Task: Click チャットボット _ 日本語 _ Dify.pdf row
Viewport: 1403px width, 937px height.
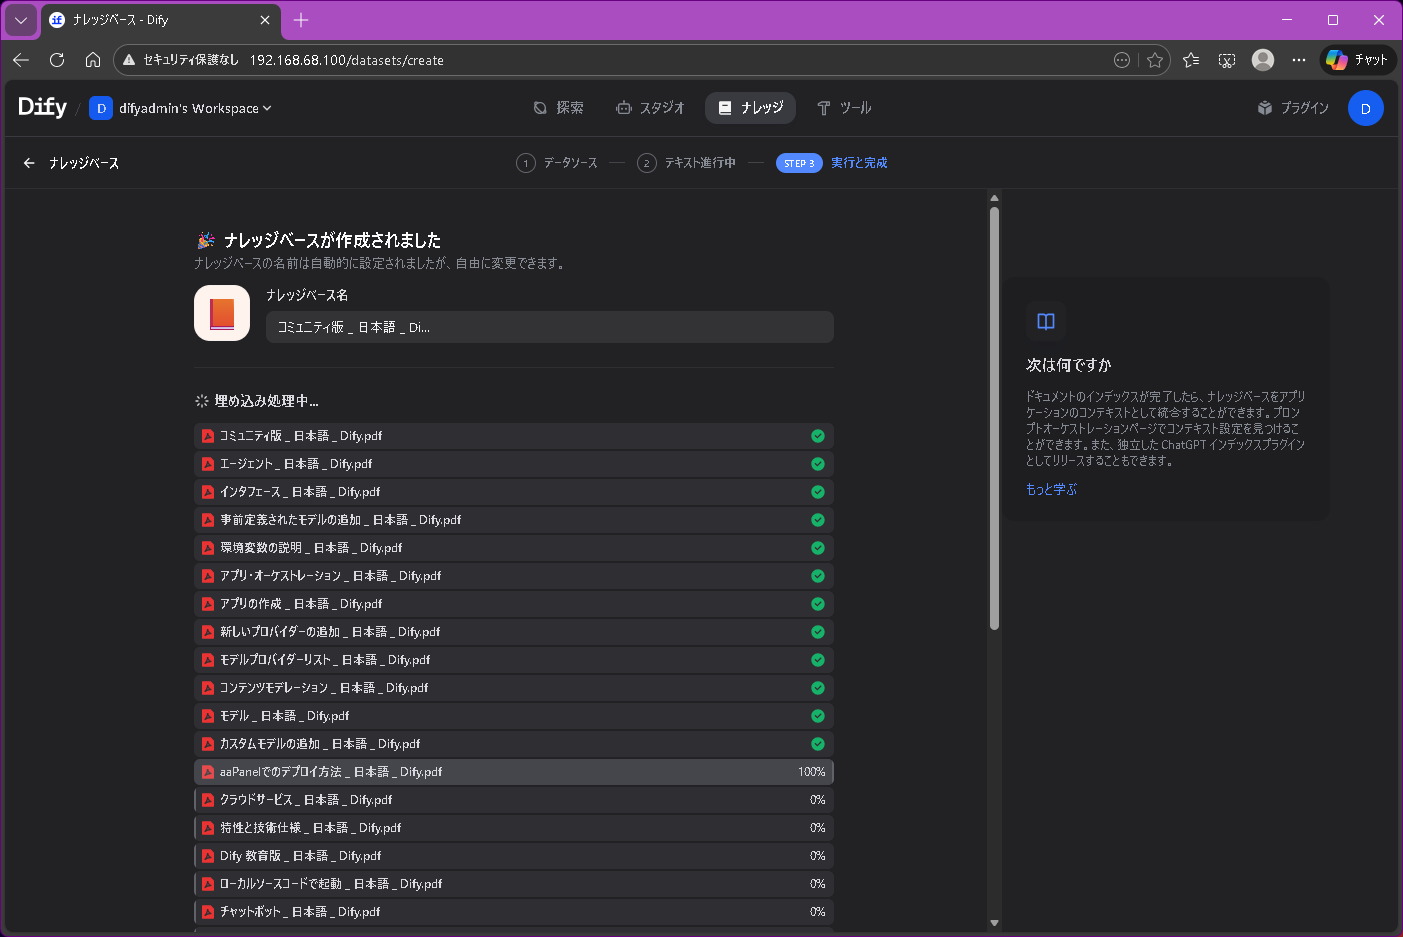Action: (x=514, y=912)
